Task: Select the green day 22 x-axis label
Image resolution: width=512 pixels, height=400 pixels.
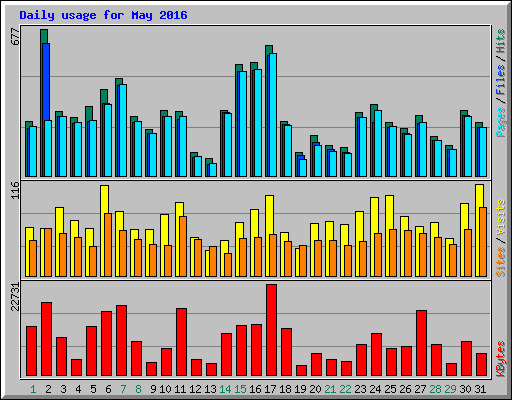Action: pos(345,389)
